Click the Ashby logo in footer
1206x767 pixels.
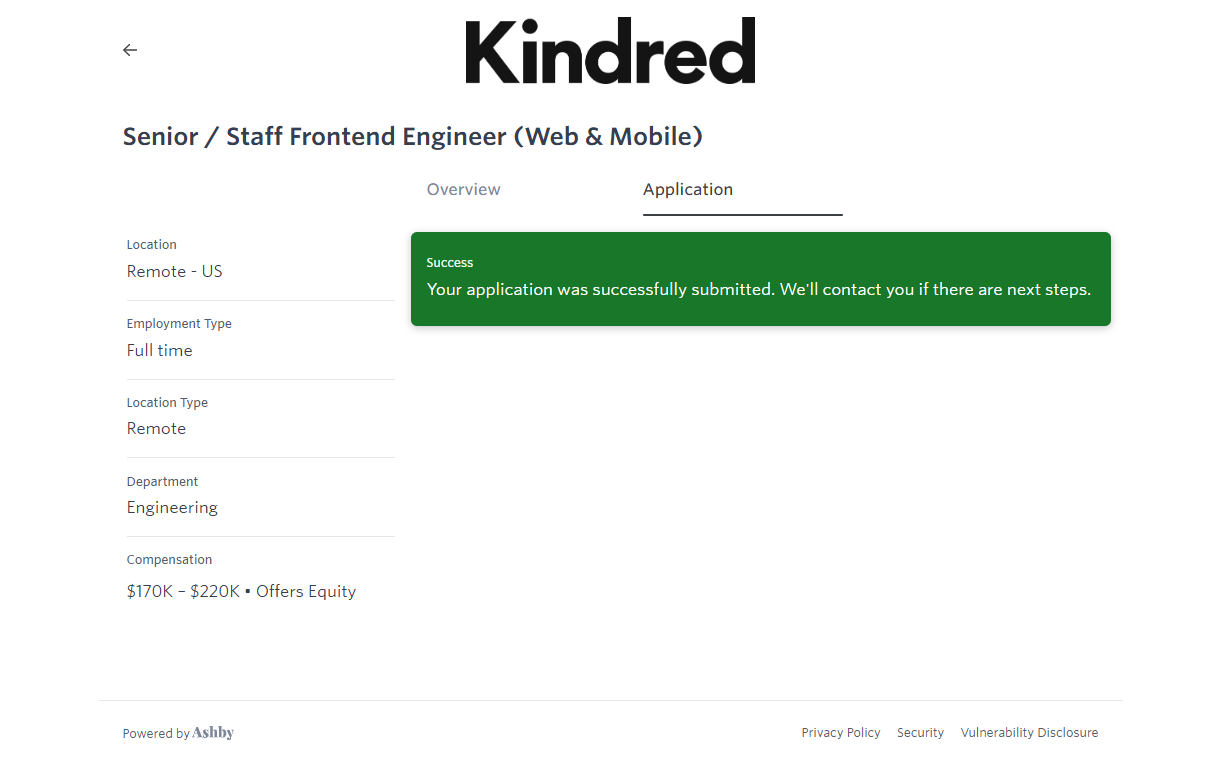[x=213, y=733]
